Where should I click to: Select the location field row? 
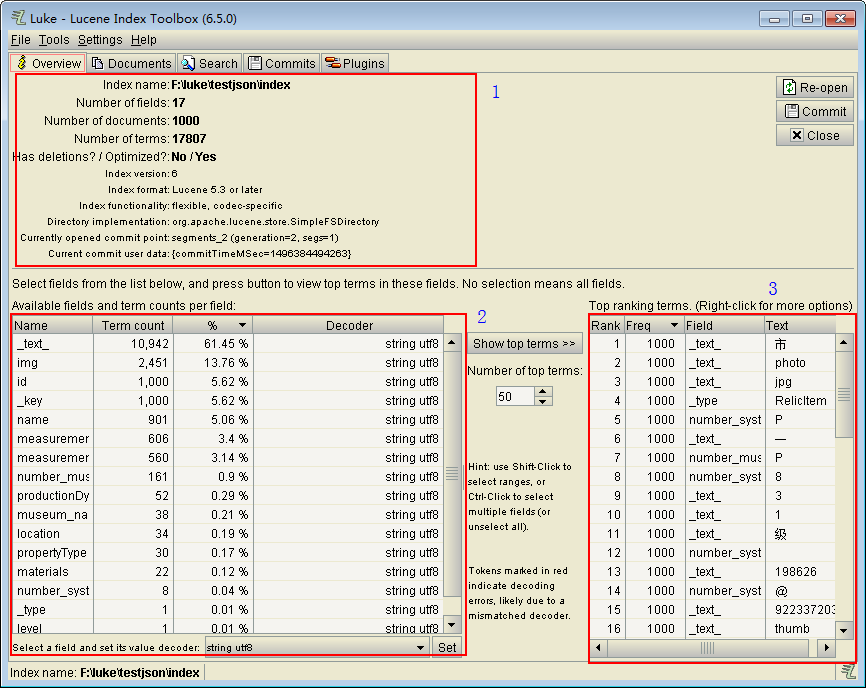click(x=228, y=533)
